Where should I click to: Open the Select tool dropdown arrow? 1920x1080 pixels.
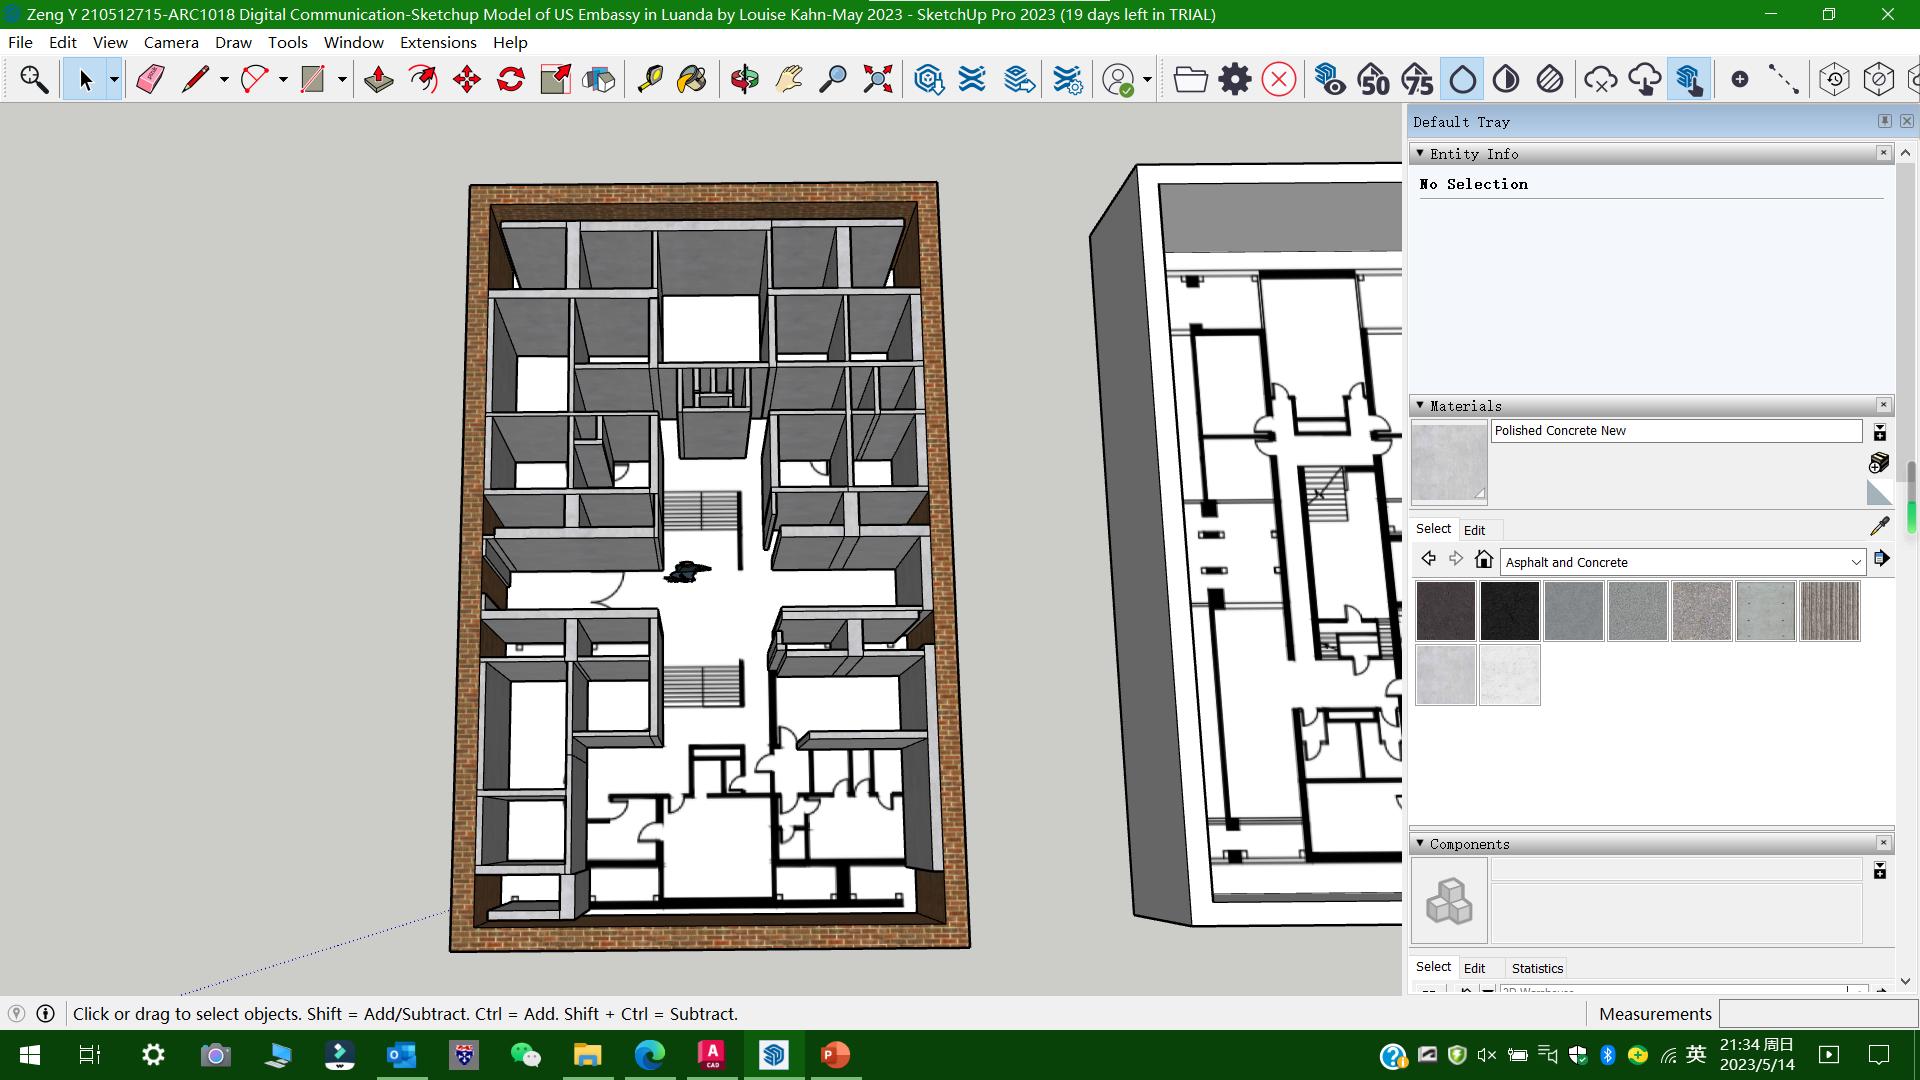point(114,79)
